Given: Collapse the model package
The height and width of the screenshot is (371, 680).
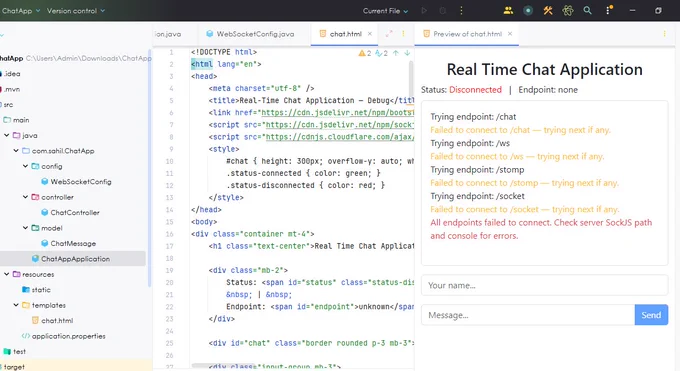Looking at the screenshot, I should (26, 228).
